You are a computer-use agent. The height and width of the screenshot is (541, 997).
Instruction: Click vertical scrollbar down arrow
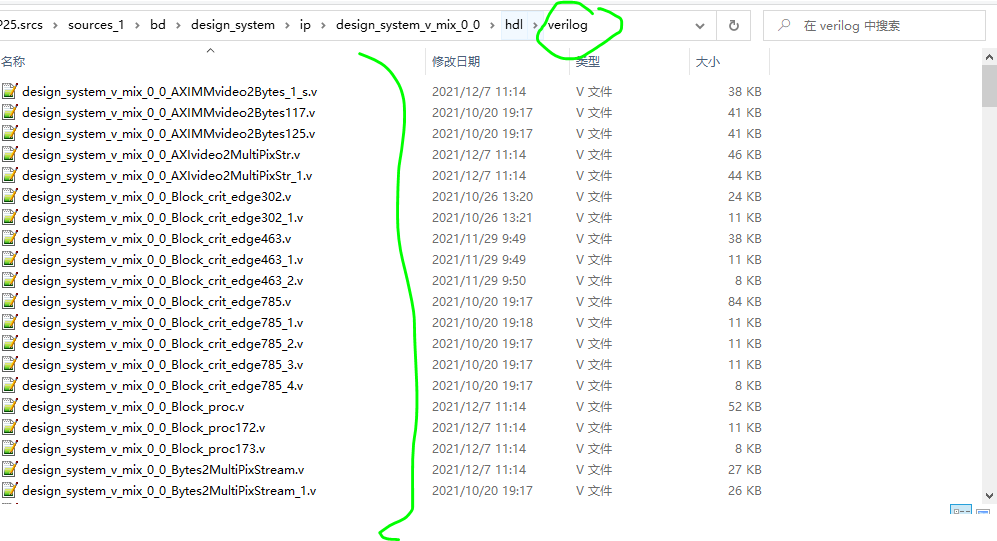pos(989,496)
